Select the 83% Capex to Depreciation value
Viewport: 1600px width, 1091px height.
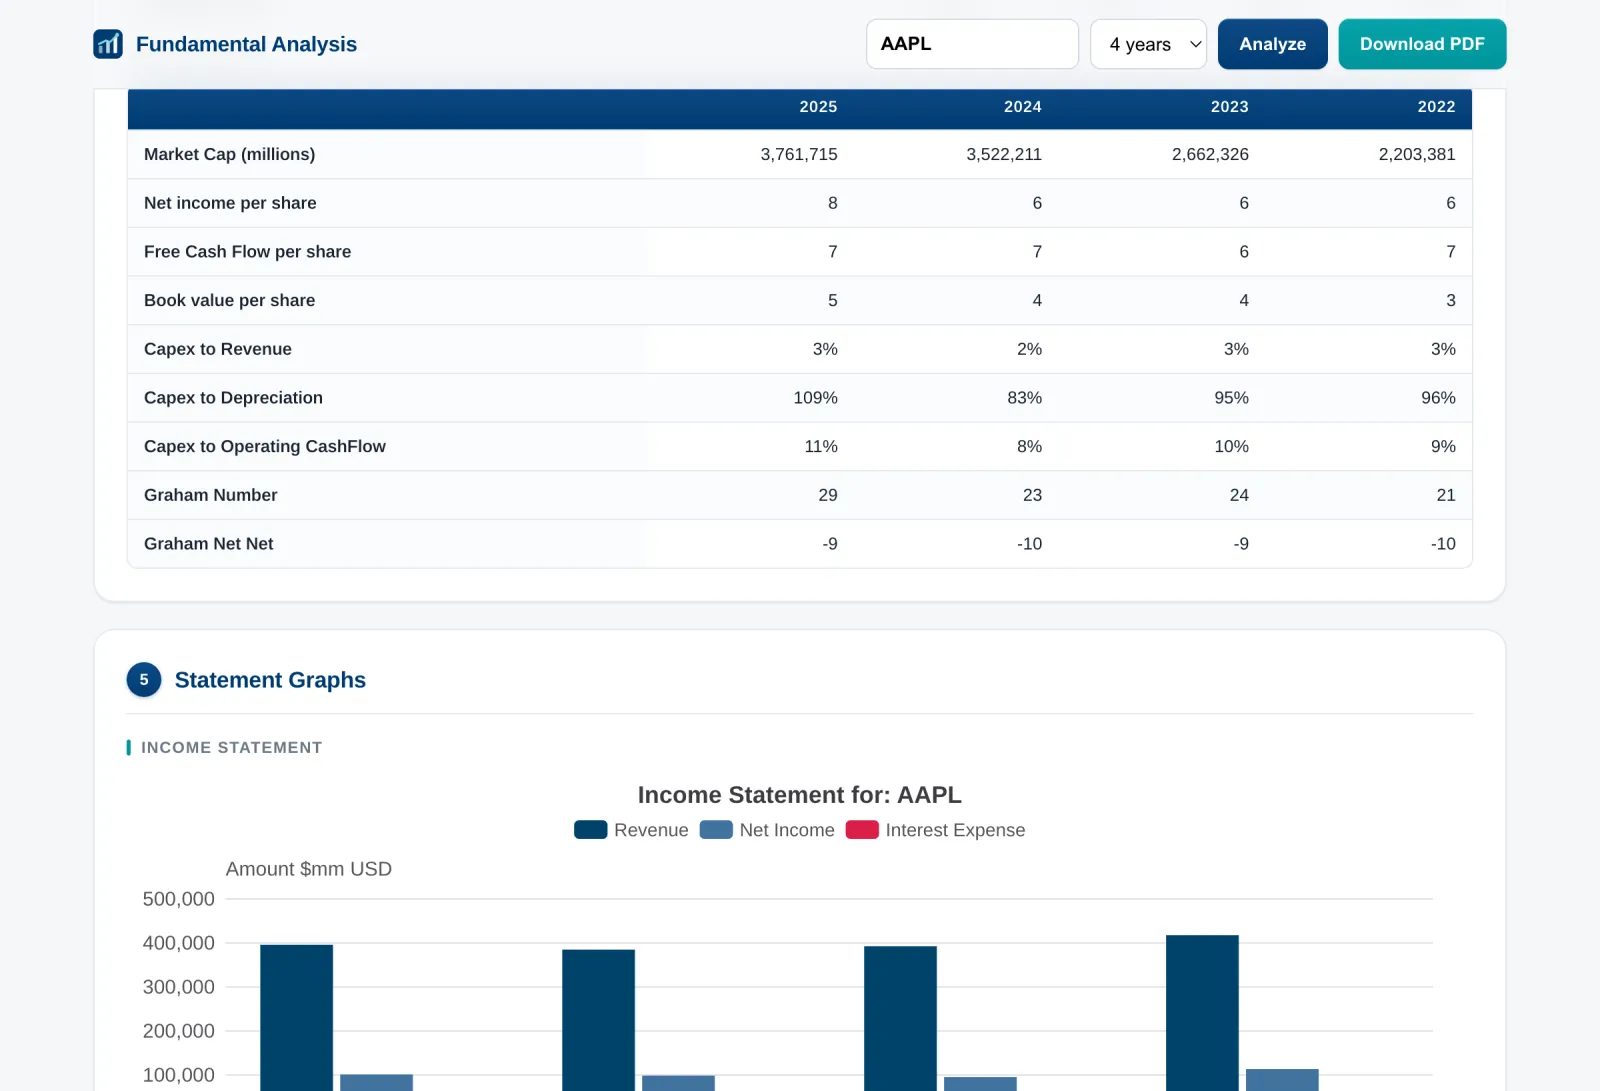[1024, 398]
